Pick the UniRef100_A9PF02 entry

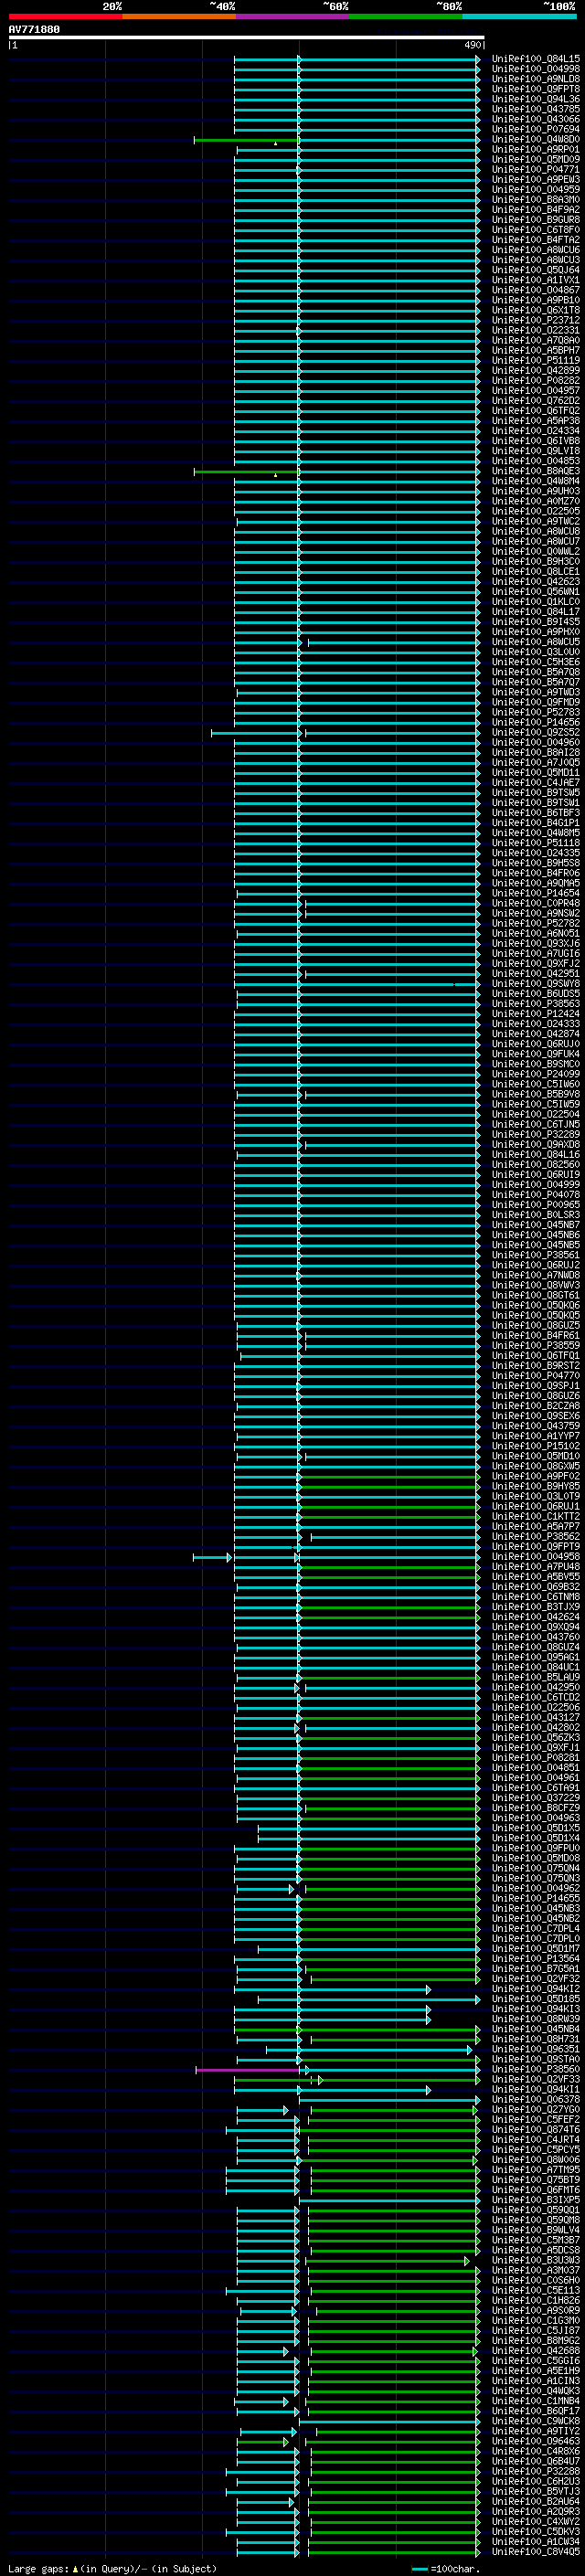(x=536, y=1476)
